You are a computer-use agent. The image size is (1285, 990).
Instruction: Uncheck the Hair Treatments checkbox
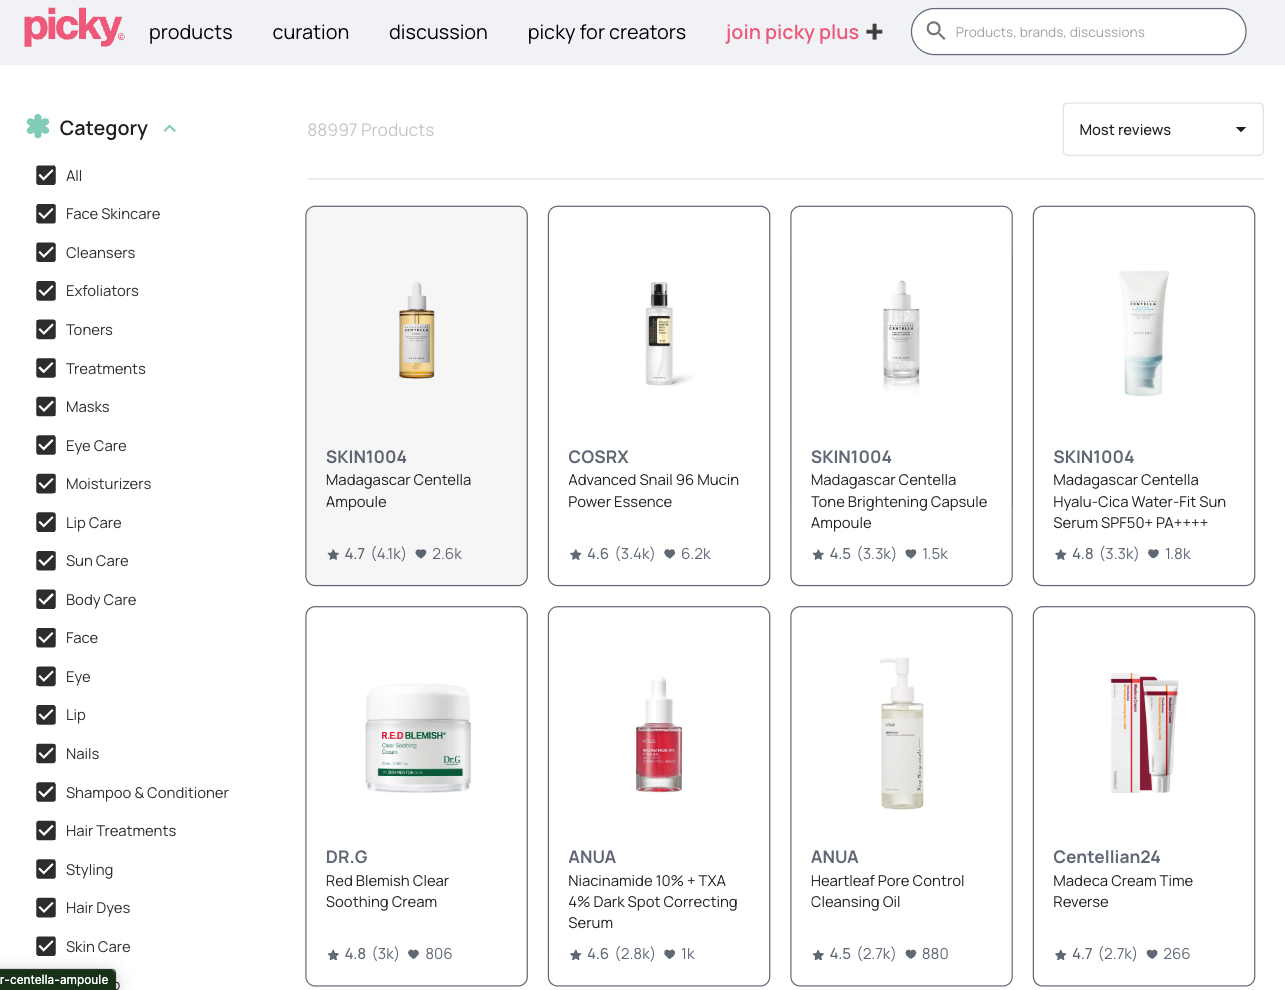(46, 830)
